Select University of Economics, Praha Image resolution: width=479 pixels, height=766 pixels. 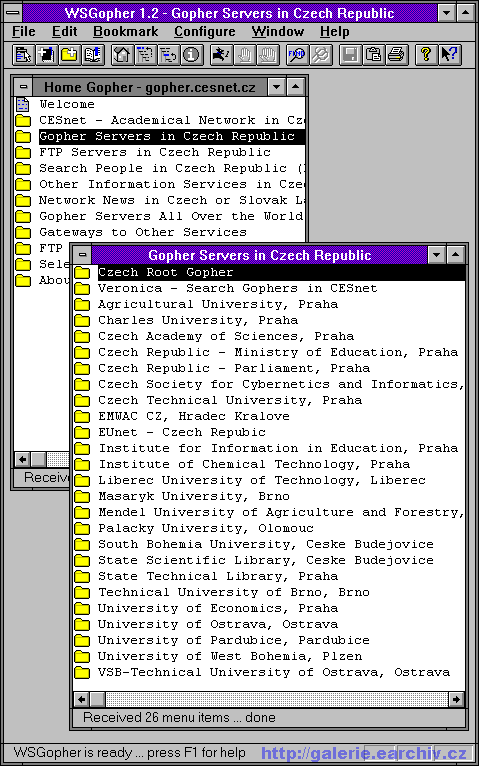coord(218,608)
